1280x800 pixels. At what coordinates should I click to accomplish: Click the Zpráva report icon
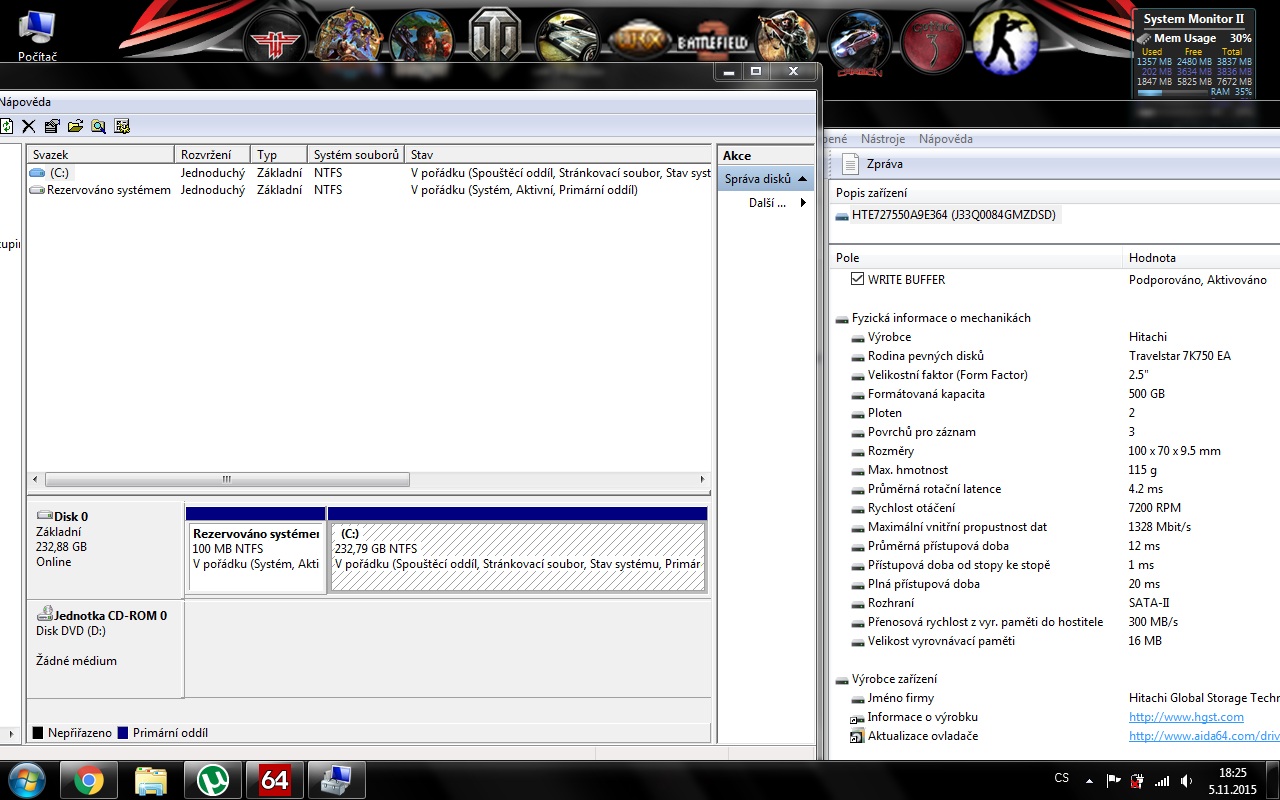850,164
